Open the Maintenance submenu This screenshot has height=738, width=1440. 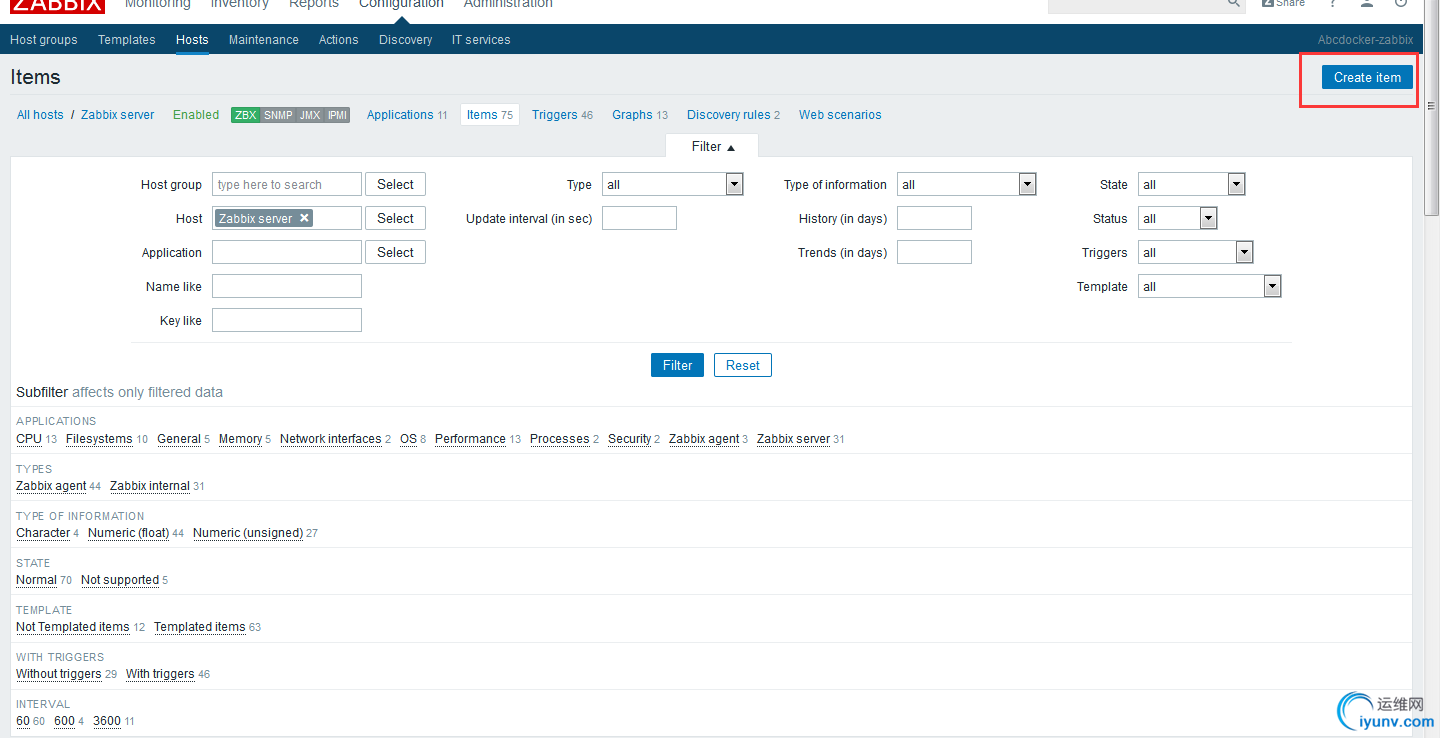[264, 40]
